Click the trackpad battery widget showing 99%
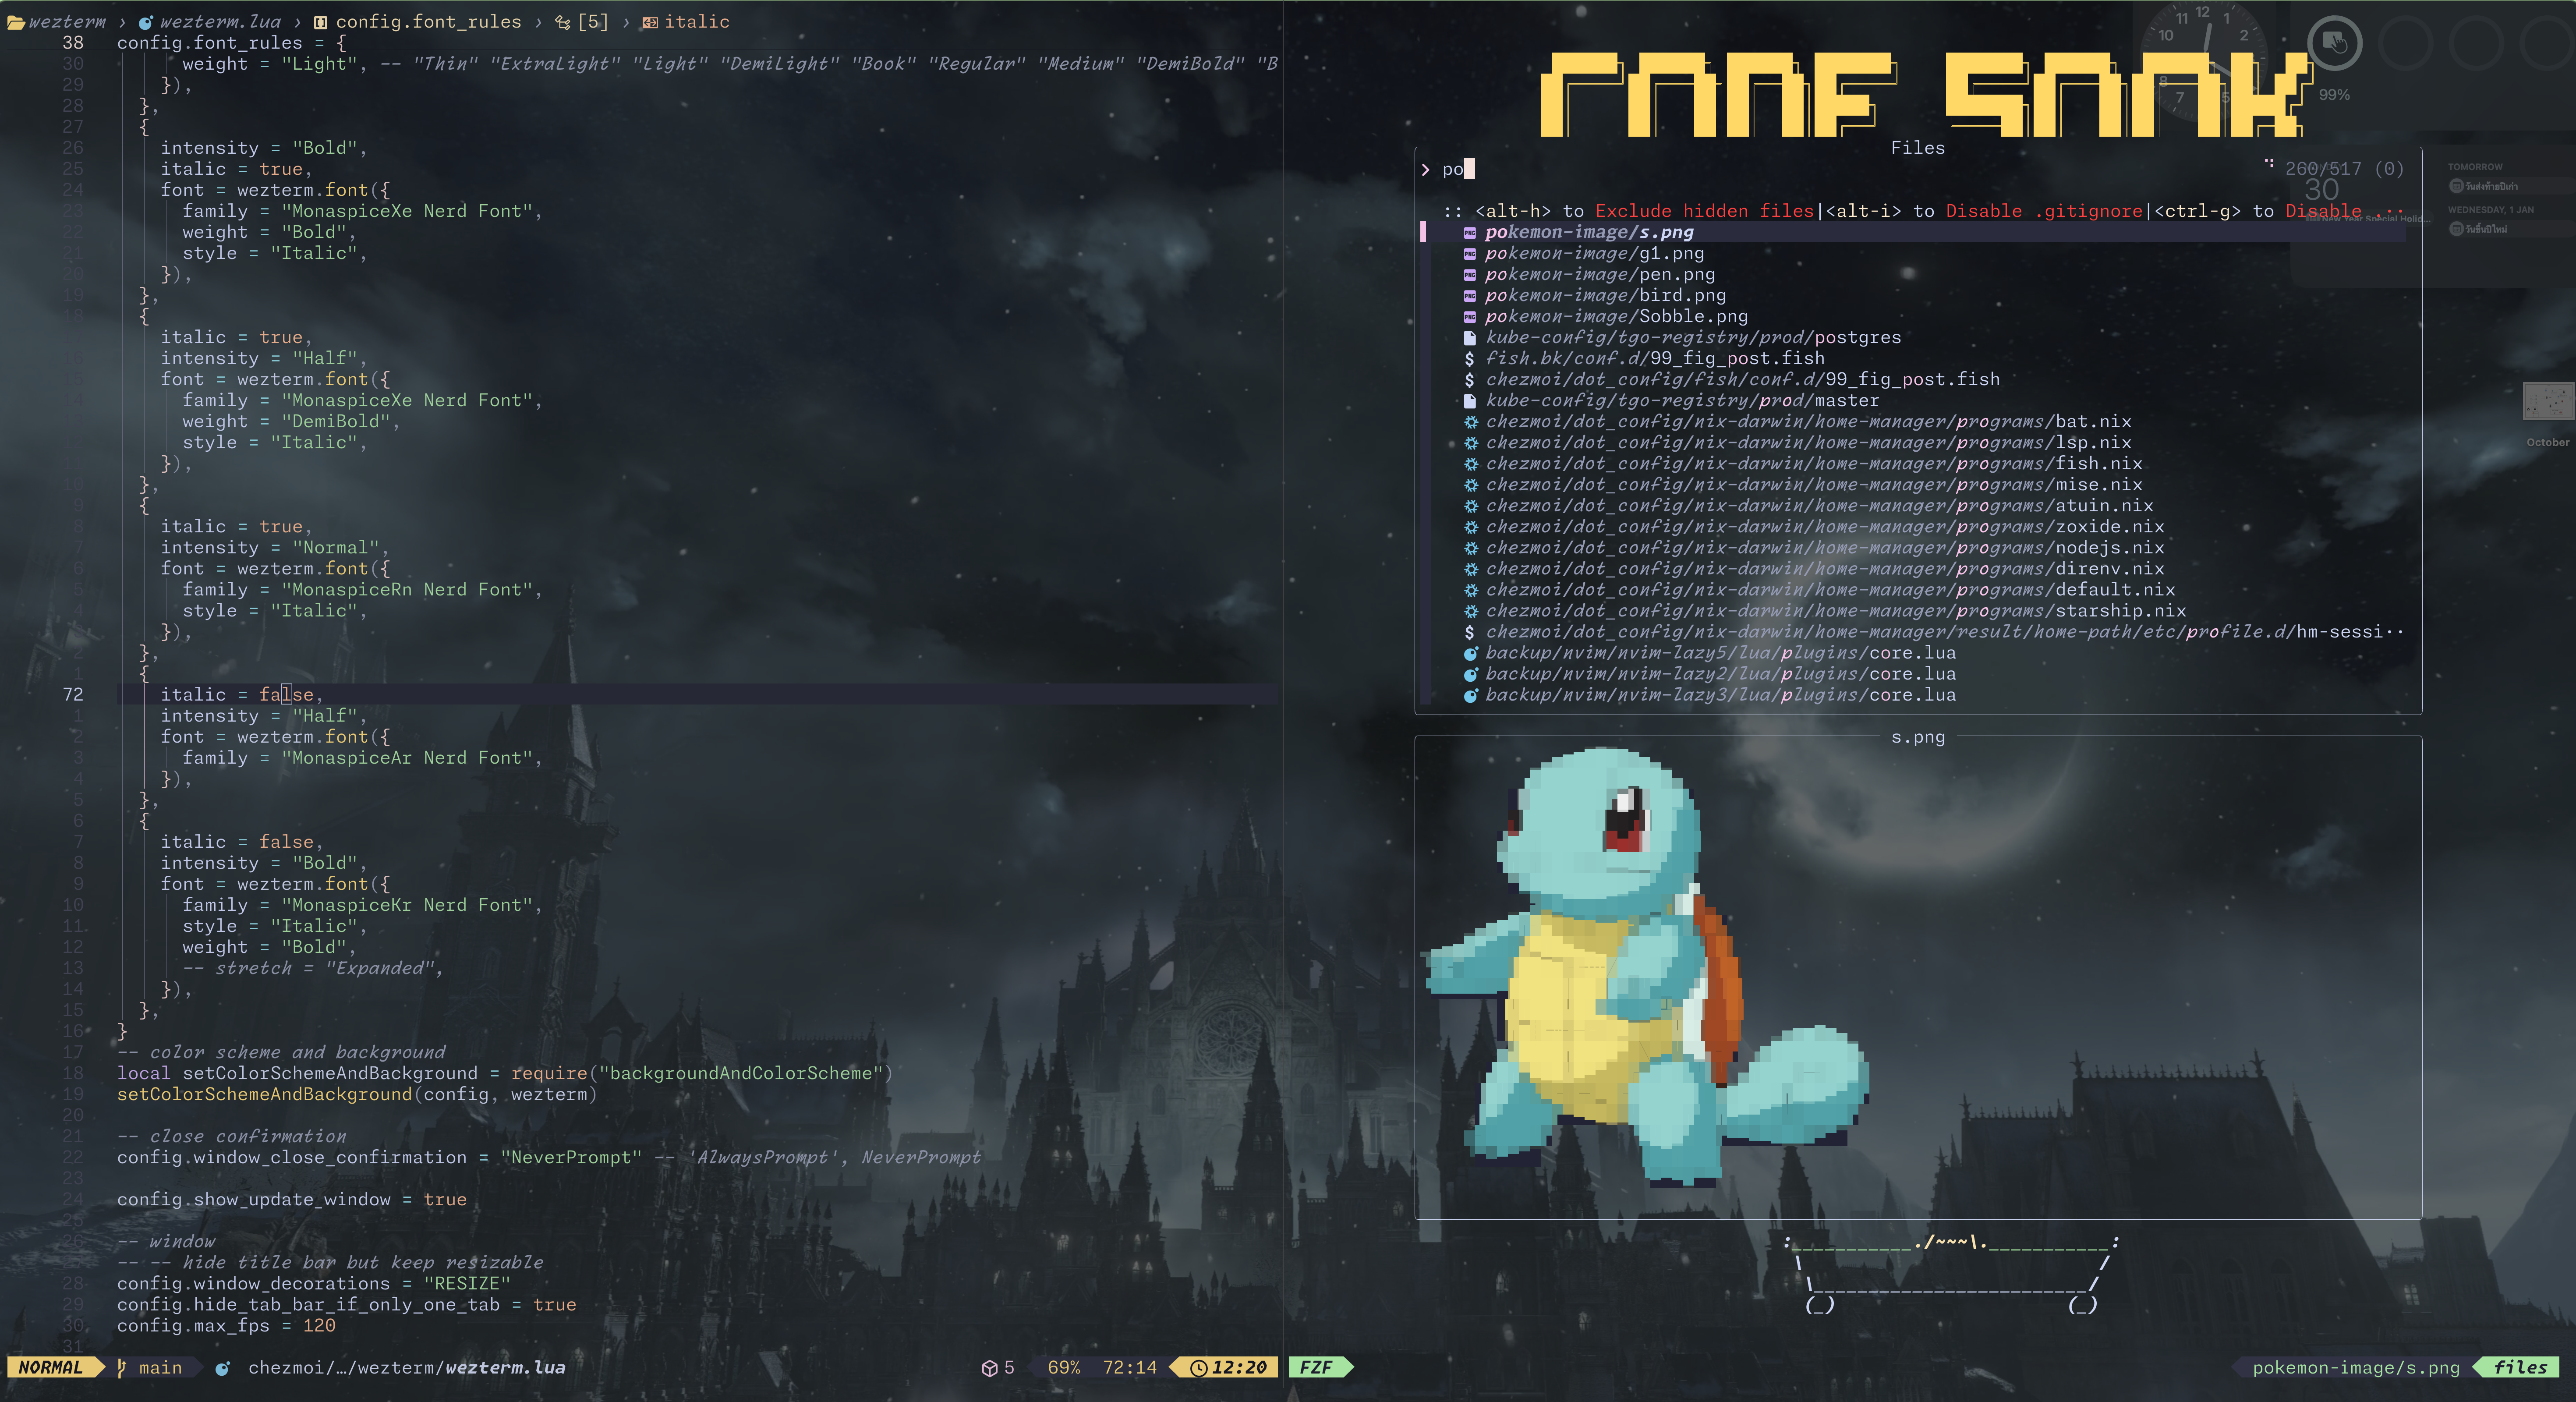 coord(2334,44)
